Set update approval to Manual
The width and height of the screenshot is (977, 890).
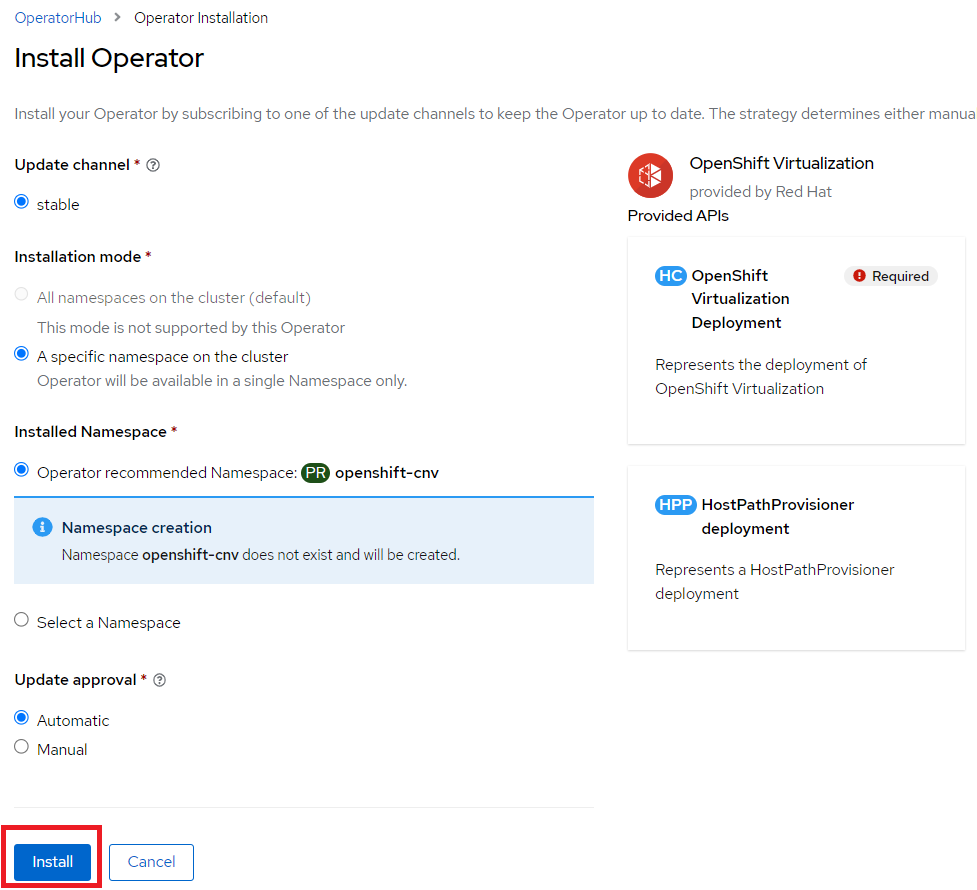tap(21, 747)
